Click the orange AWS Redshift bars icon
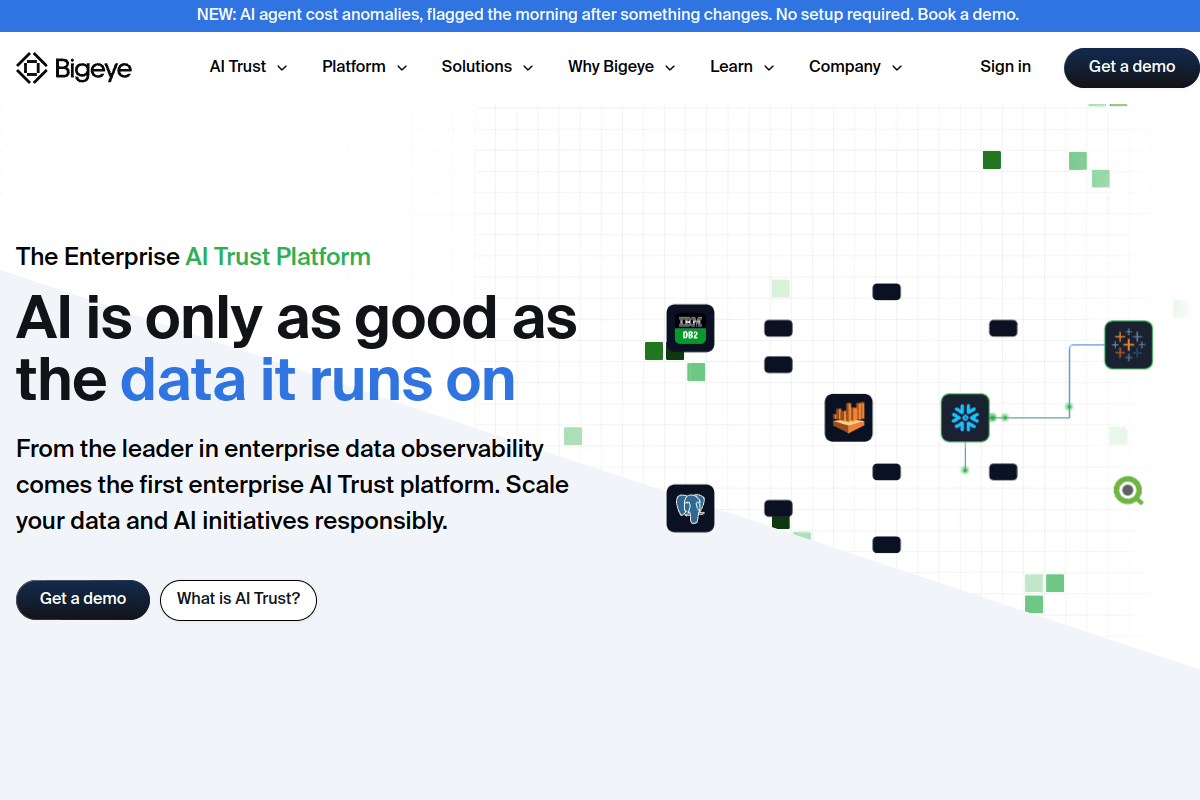The height and width of the screenshot is (800, 1200). (x=849, y=418)
